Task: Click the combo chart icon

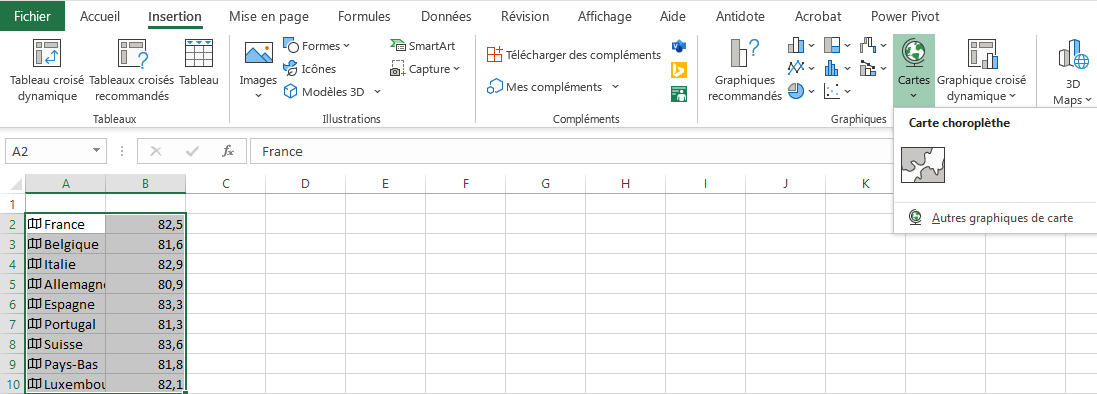Action: click(x=868, y=68)
